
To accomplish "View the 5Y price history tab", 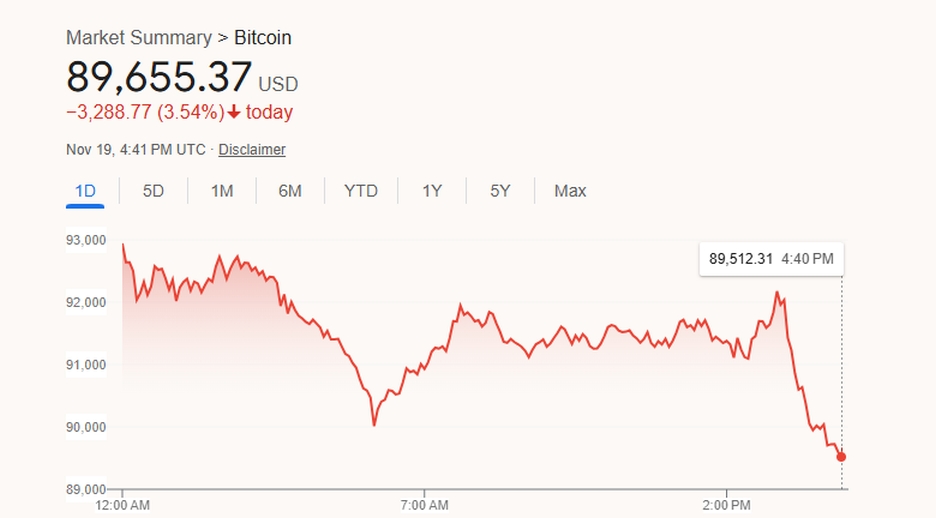I will pyautogui.click(x=500, y=190).
